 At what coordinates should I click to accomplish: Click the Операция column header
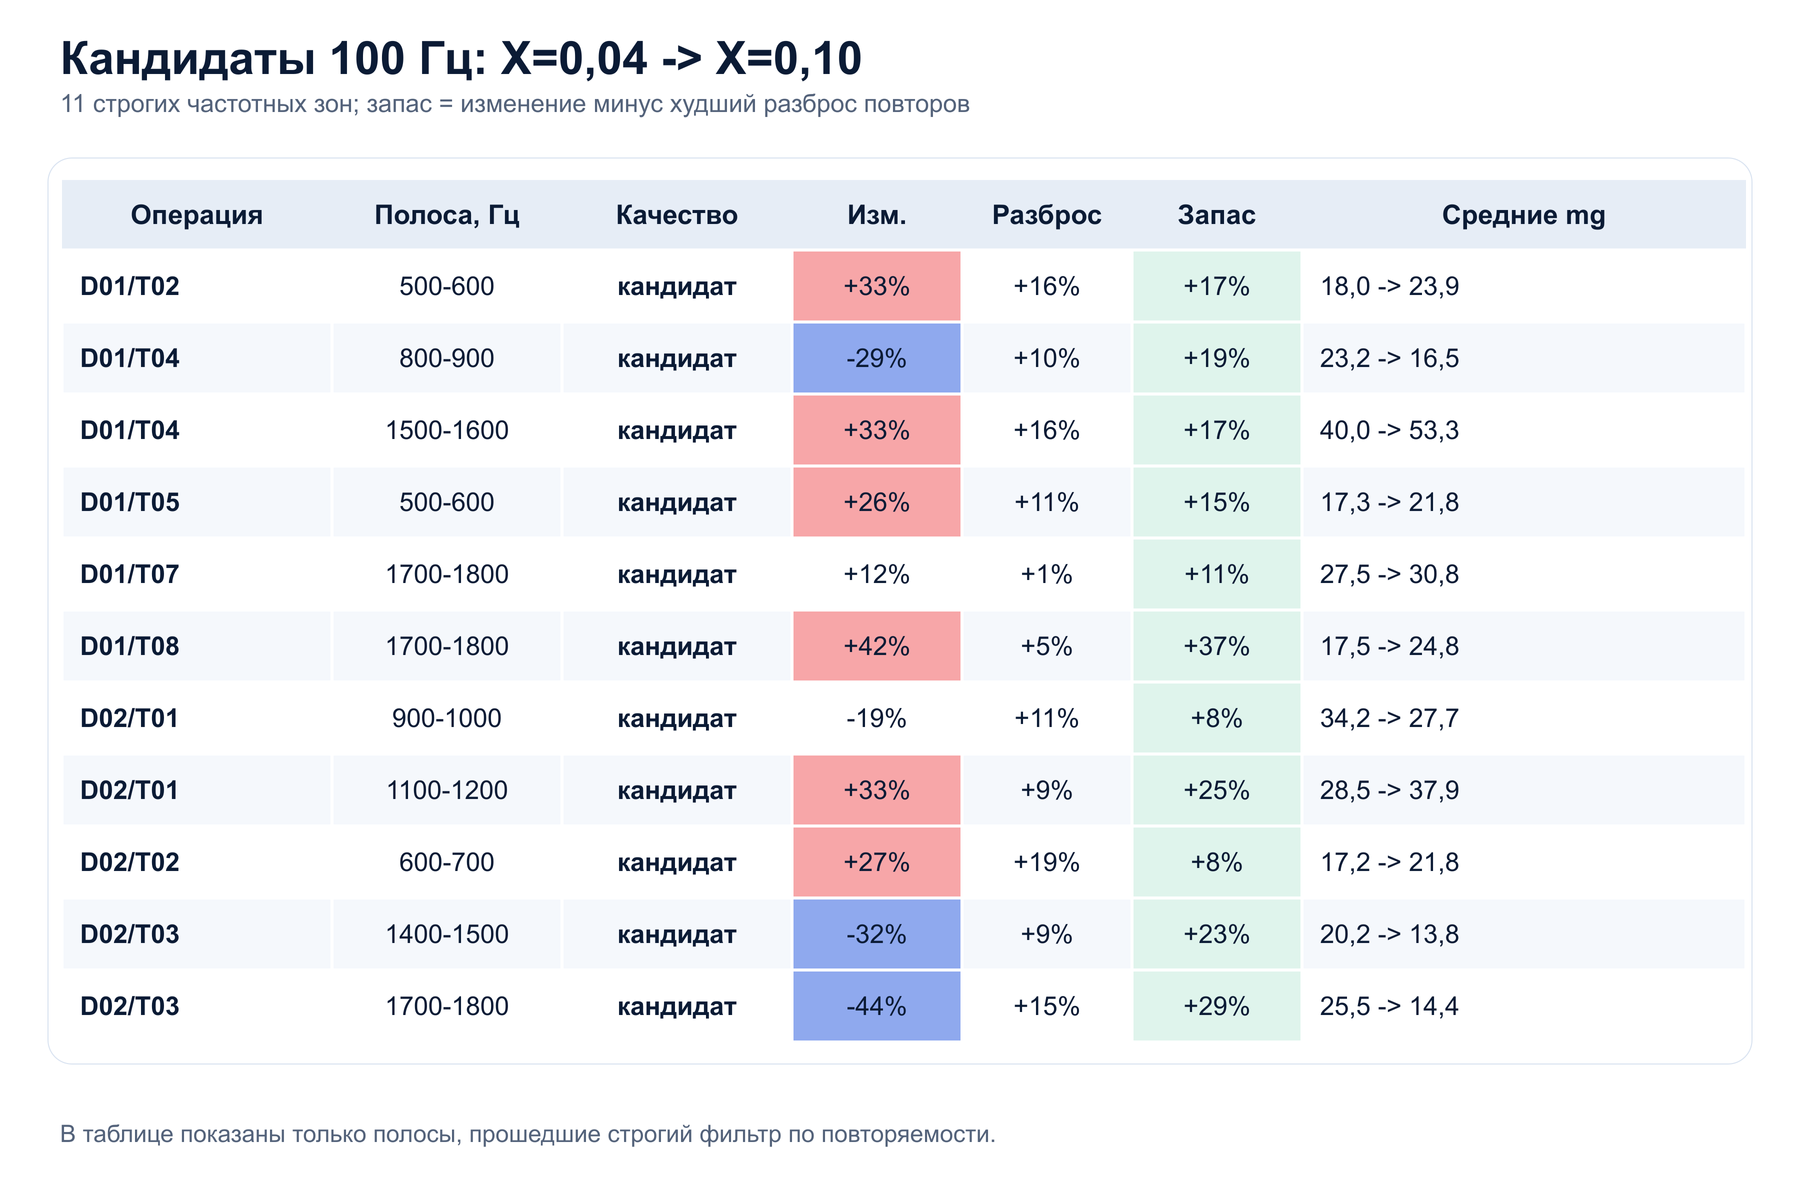(x=197, y=215)
